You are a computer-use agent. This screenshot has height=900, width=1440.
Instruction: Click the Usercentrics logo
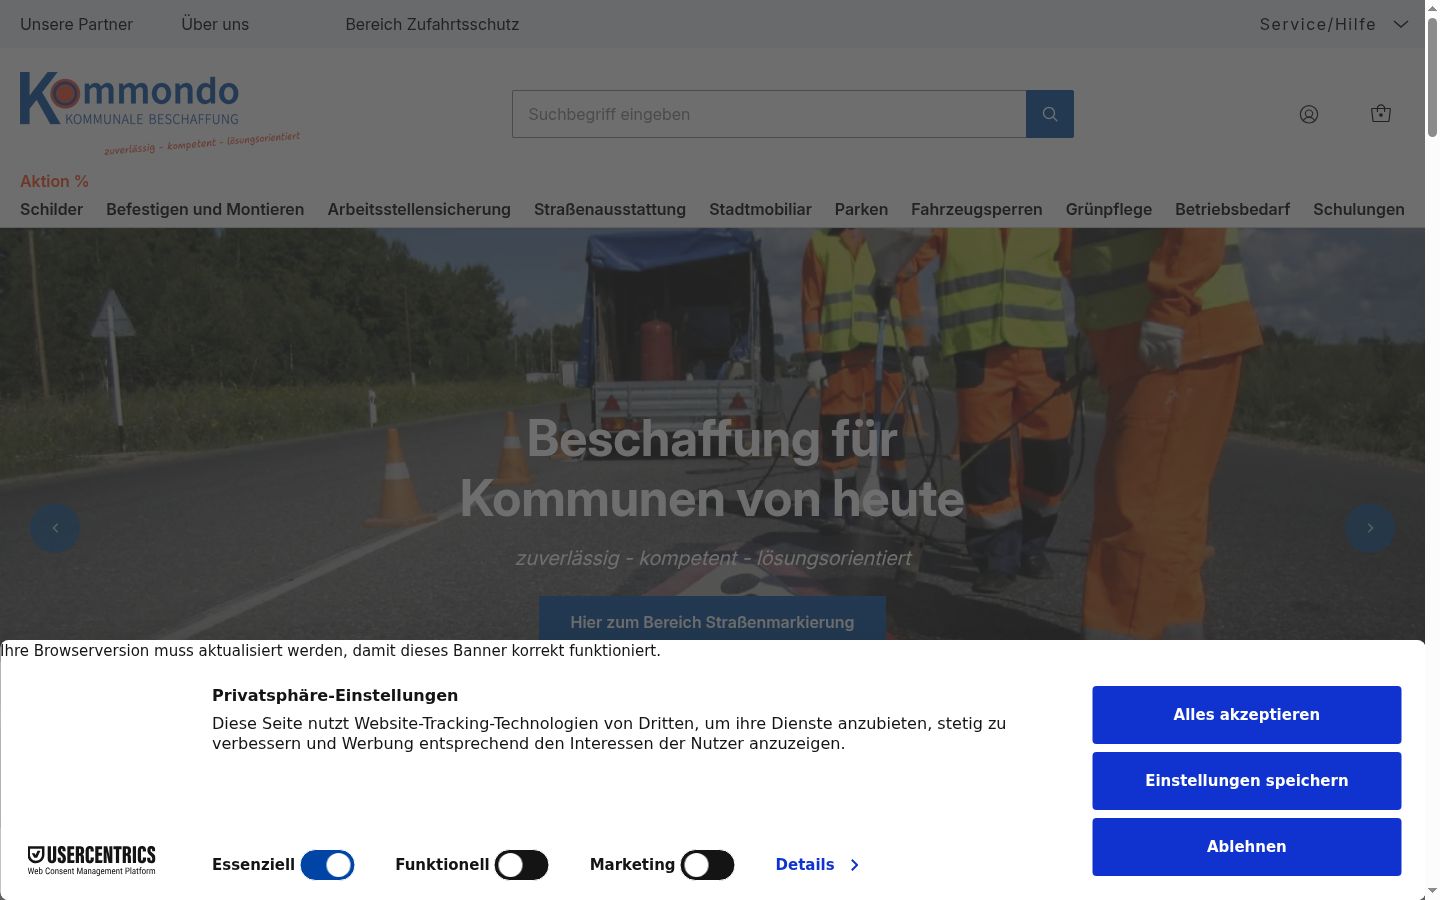pyautogui.click(x=92, y=860)
